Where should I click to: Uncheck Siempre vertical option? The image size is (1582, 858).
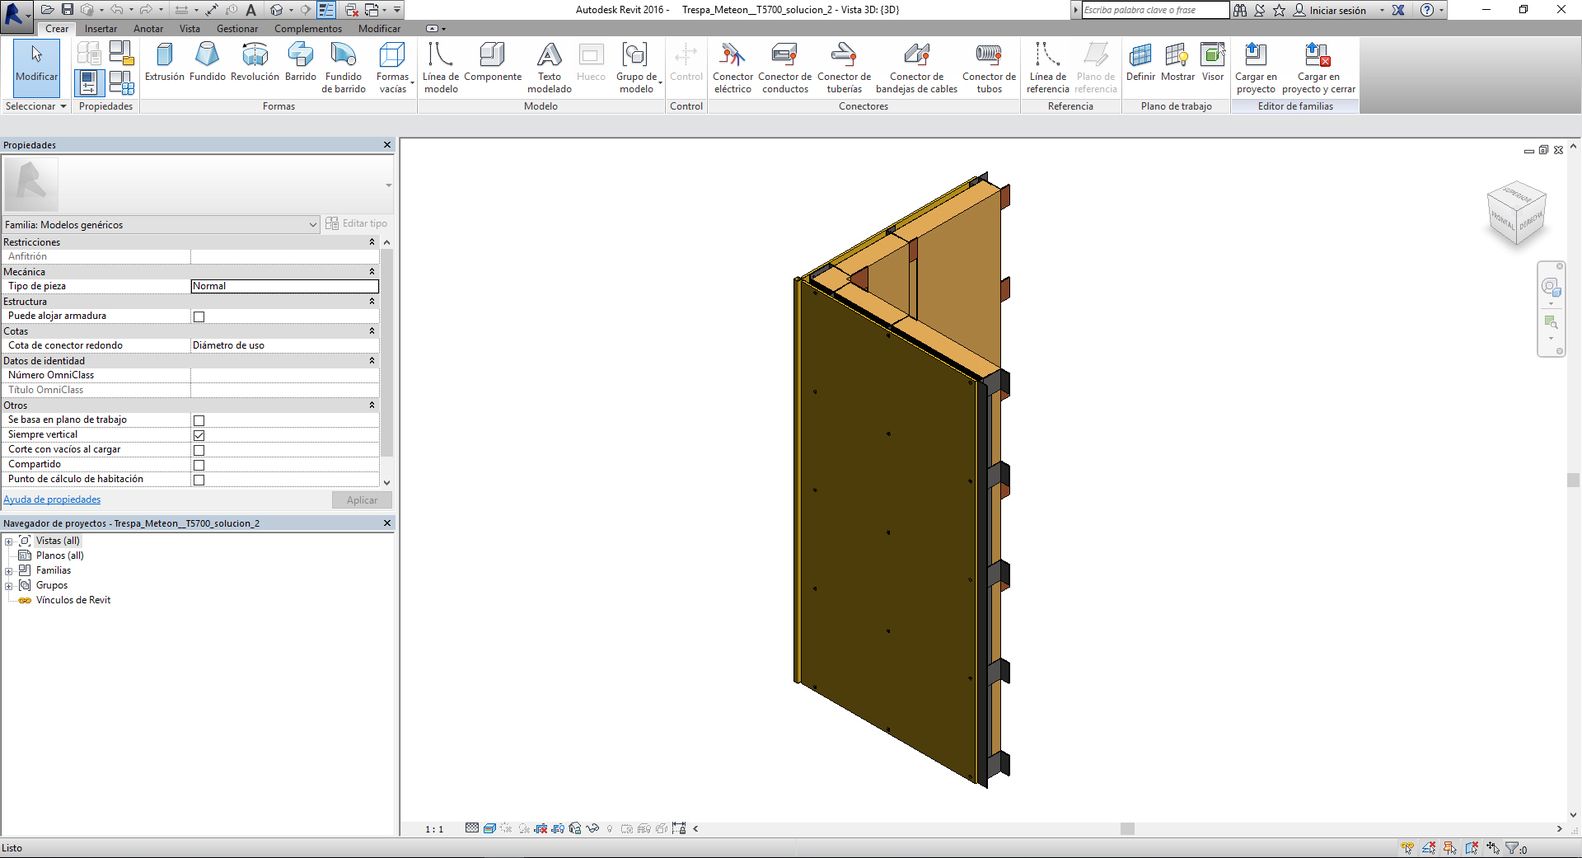click(199, 436)
